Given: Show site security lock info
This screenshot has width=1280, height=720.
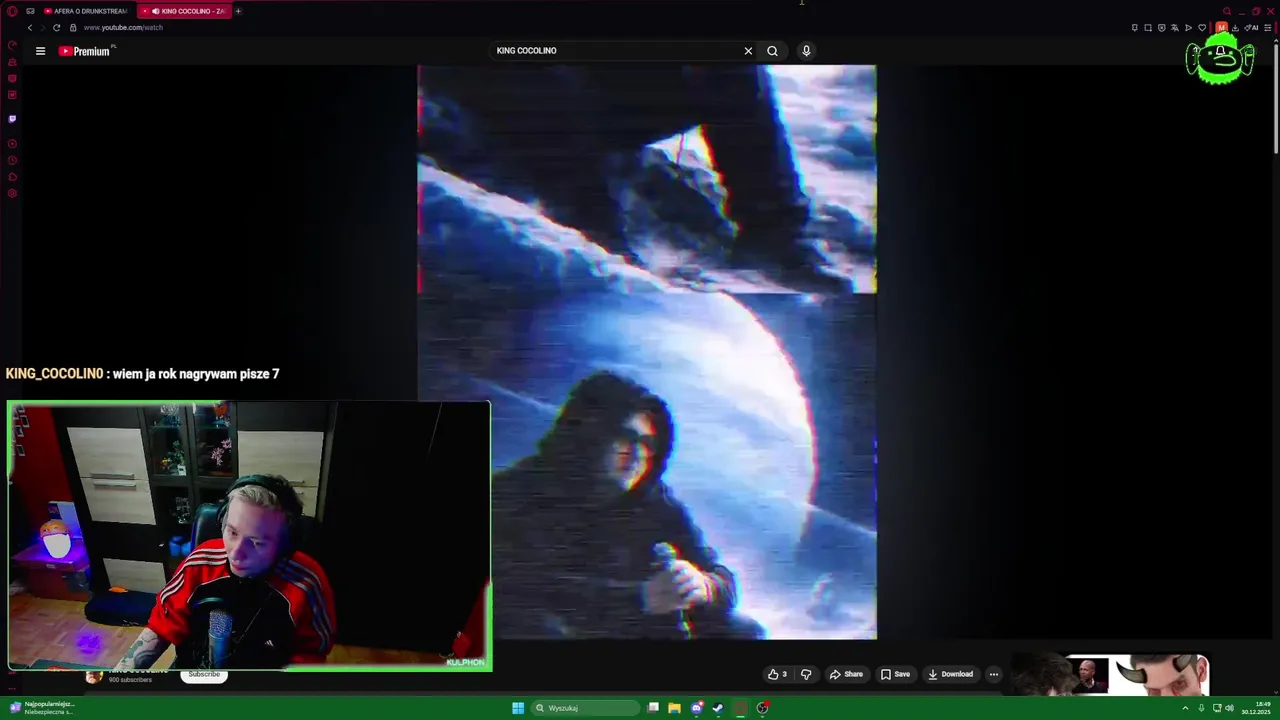Looking at the screenshot, I should [x=73, y=28].
